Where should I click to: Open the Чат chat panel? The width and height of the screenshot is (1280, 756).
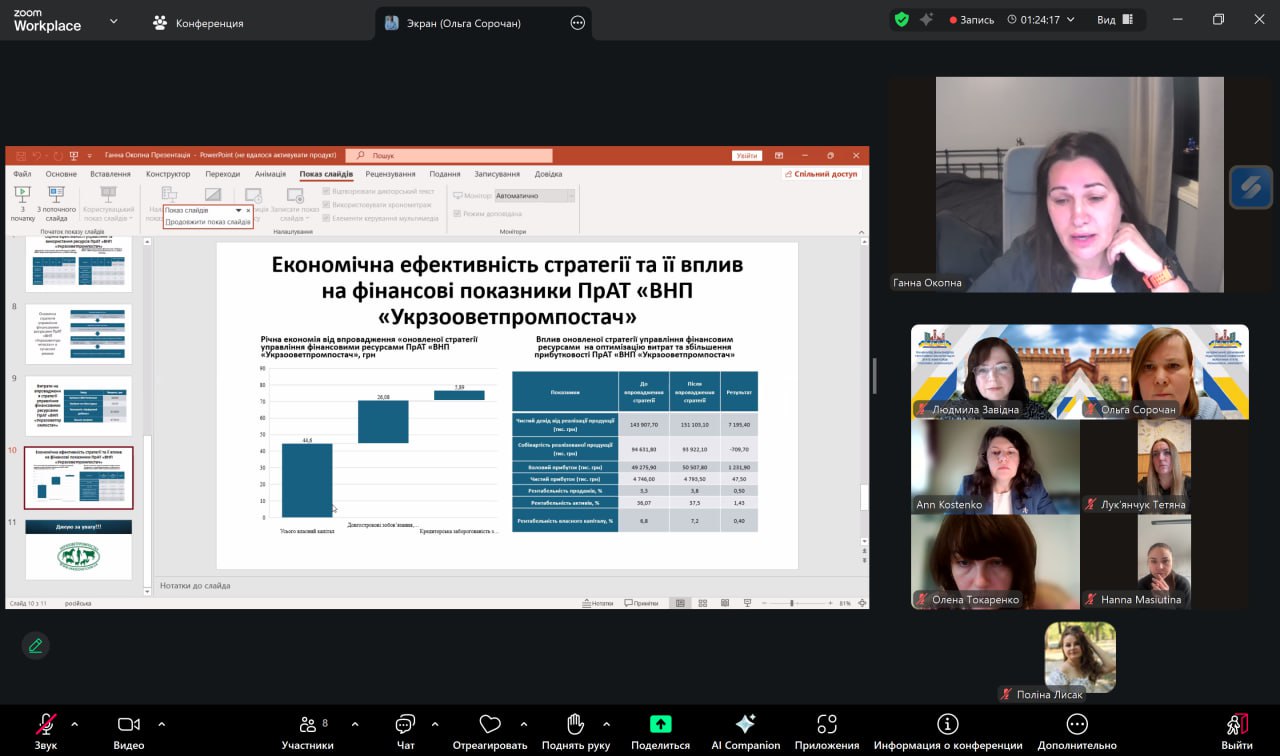(405, 725)
